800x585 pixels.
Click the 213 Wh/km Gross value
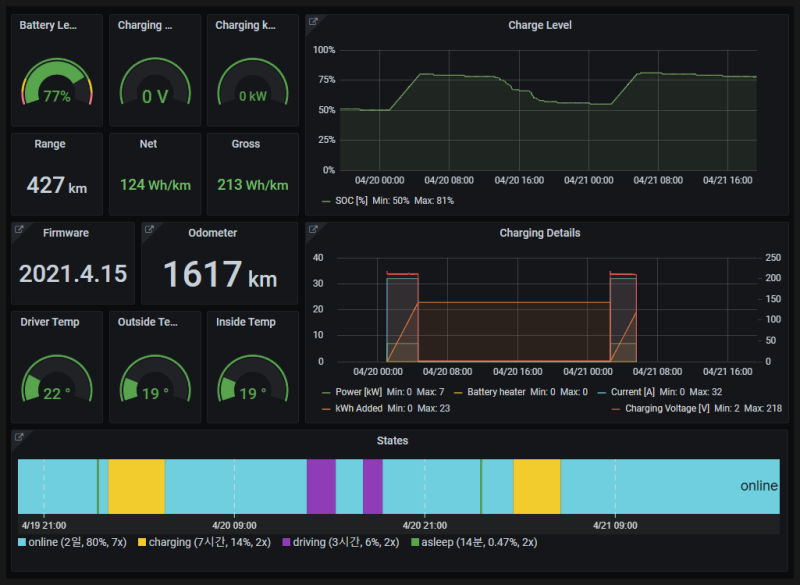pyautogui.click(x=253, y=185)
